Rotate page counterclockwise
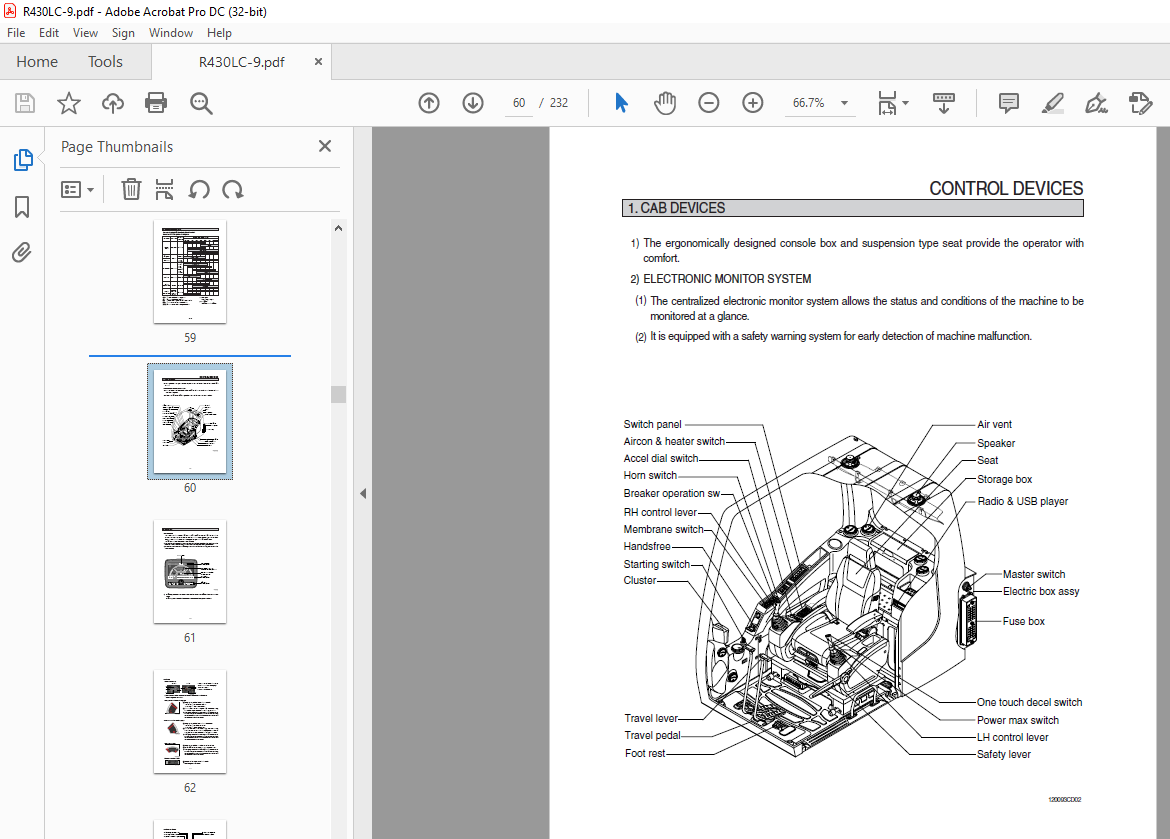This screenshot has height=839, width=1170. click(x=198, y=190)
